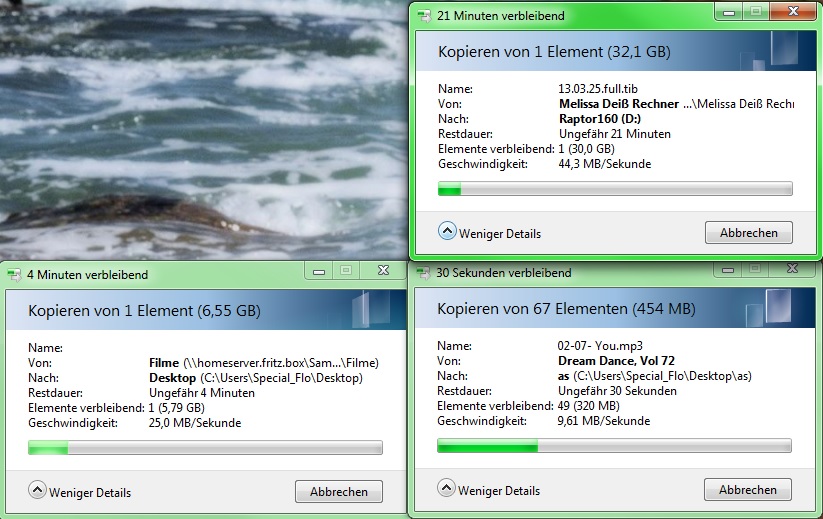Click the speed value 25,0 MB/Sekunde
The height and width of the screenshot is (519, 823).
click(195, 423)
